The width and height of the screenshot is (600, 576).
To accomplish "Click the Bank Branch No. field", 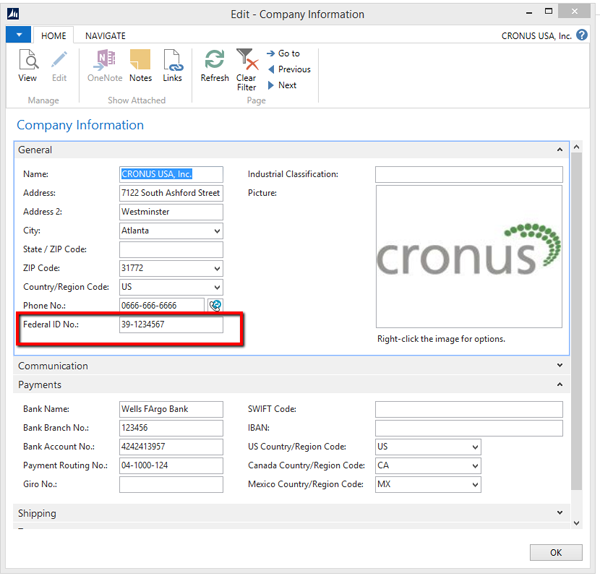I will pos(171,428).
